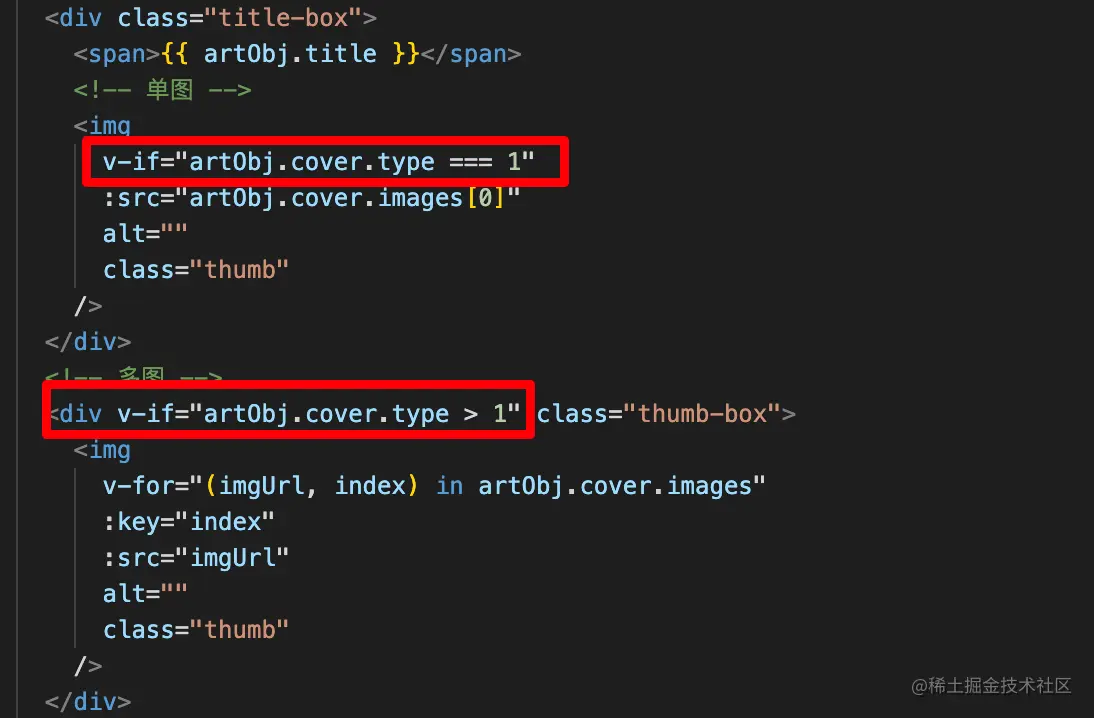The width and height of the screenshot is (1094, 718).
Task: Click the :src="imgUrl" attribute
Action: click(195, 558)
